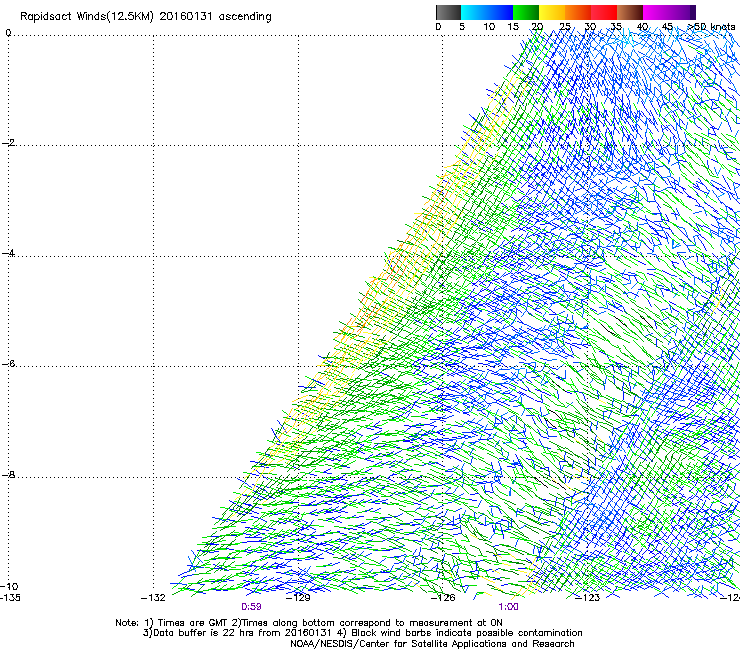Click the '25' legend scale number

click(x=564, y=27)
